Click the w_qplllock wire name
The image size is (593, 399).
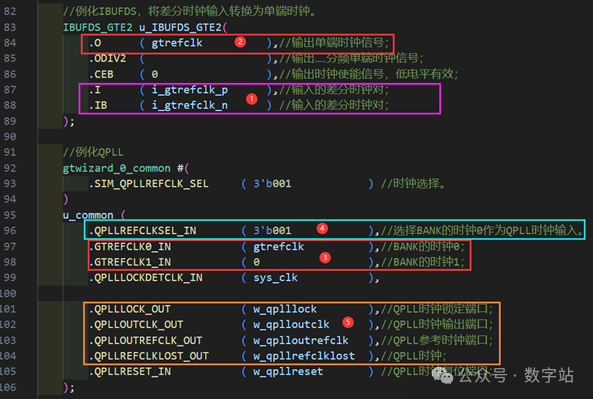(x=285, y=309)
